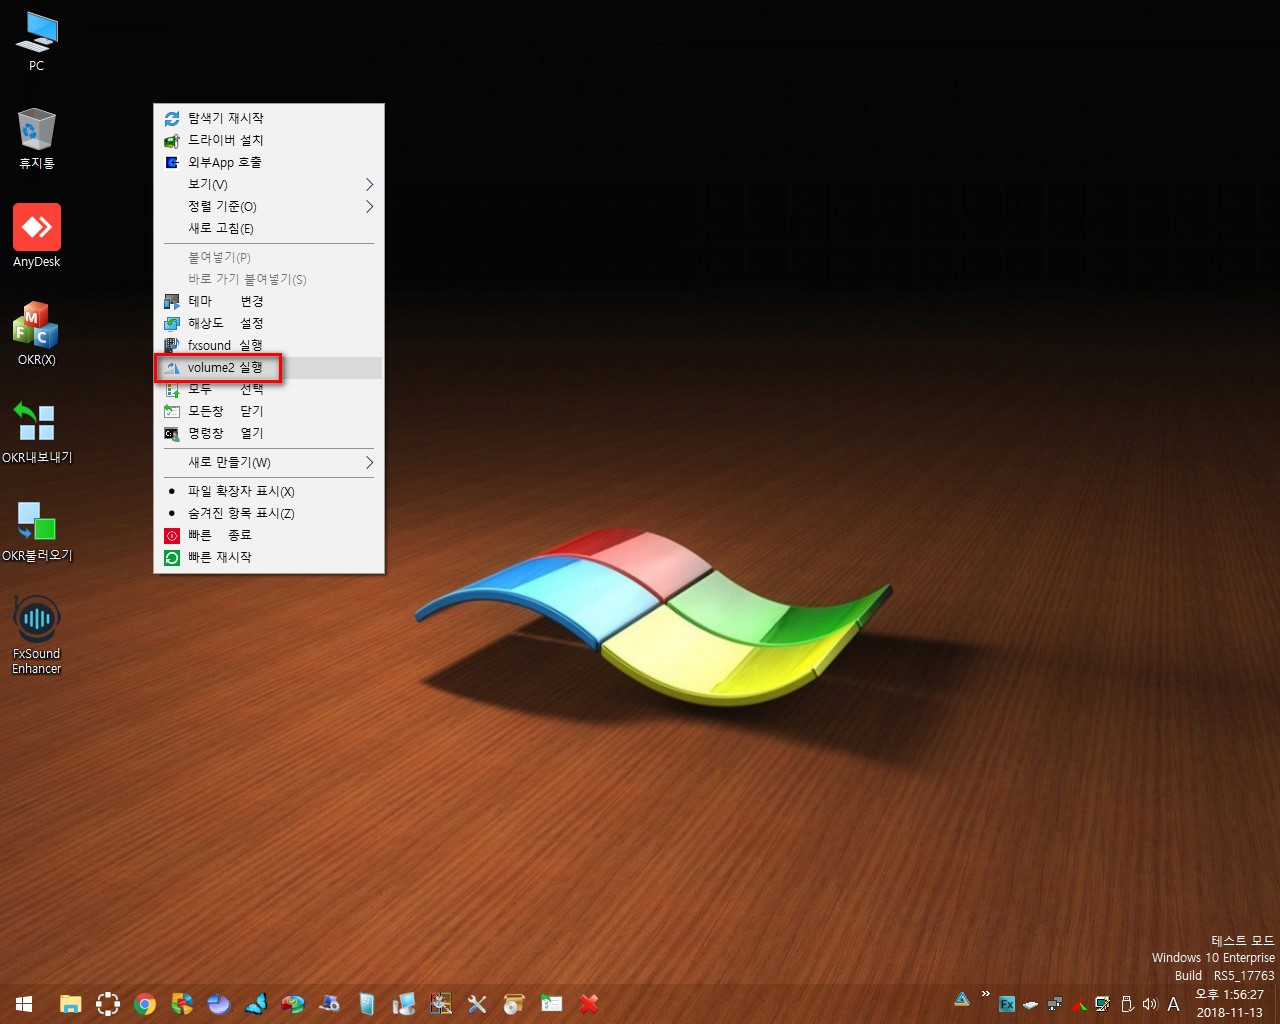Click the red X icon in the taskbar
1280x1024 pixels.
589,1004
